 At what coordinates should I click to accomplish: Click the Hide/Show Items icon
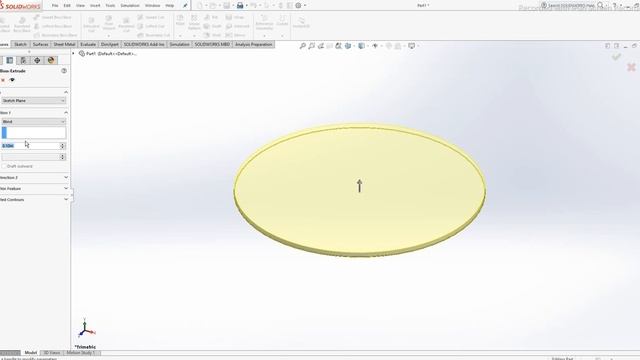[x=375, y=46]
